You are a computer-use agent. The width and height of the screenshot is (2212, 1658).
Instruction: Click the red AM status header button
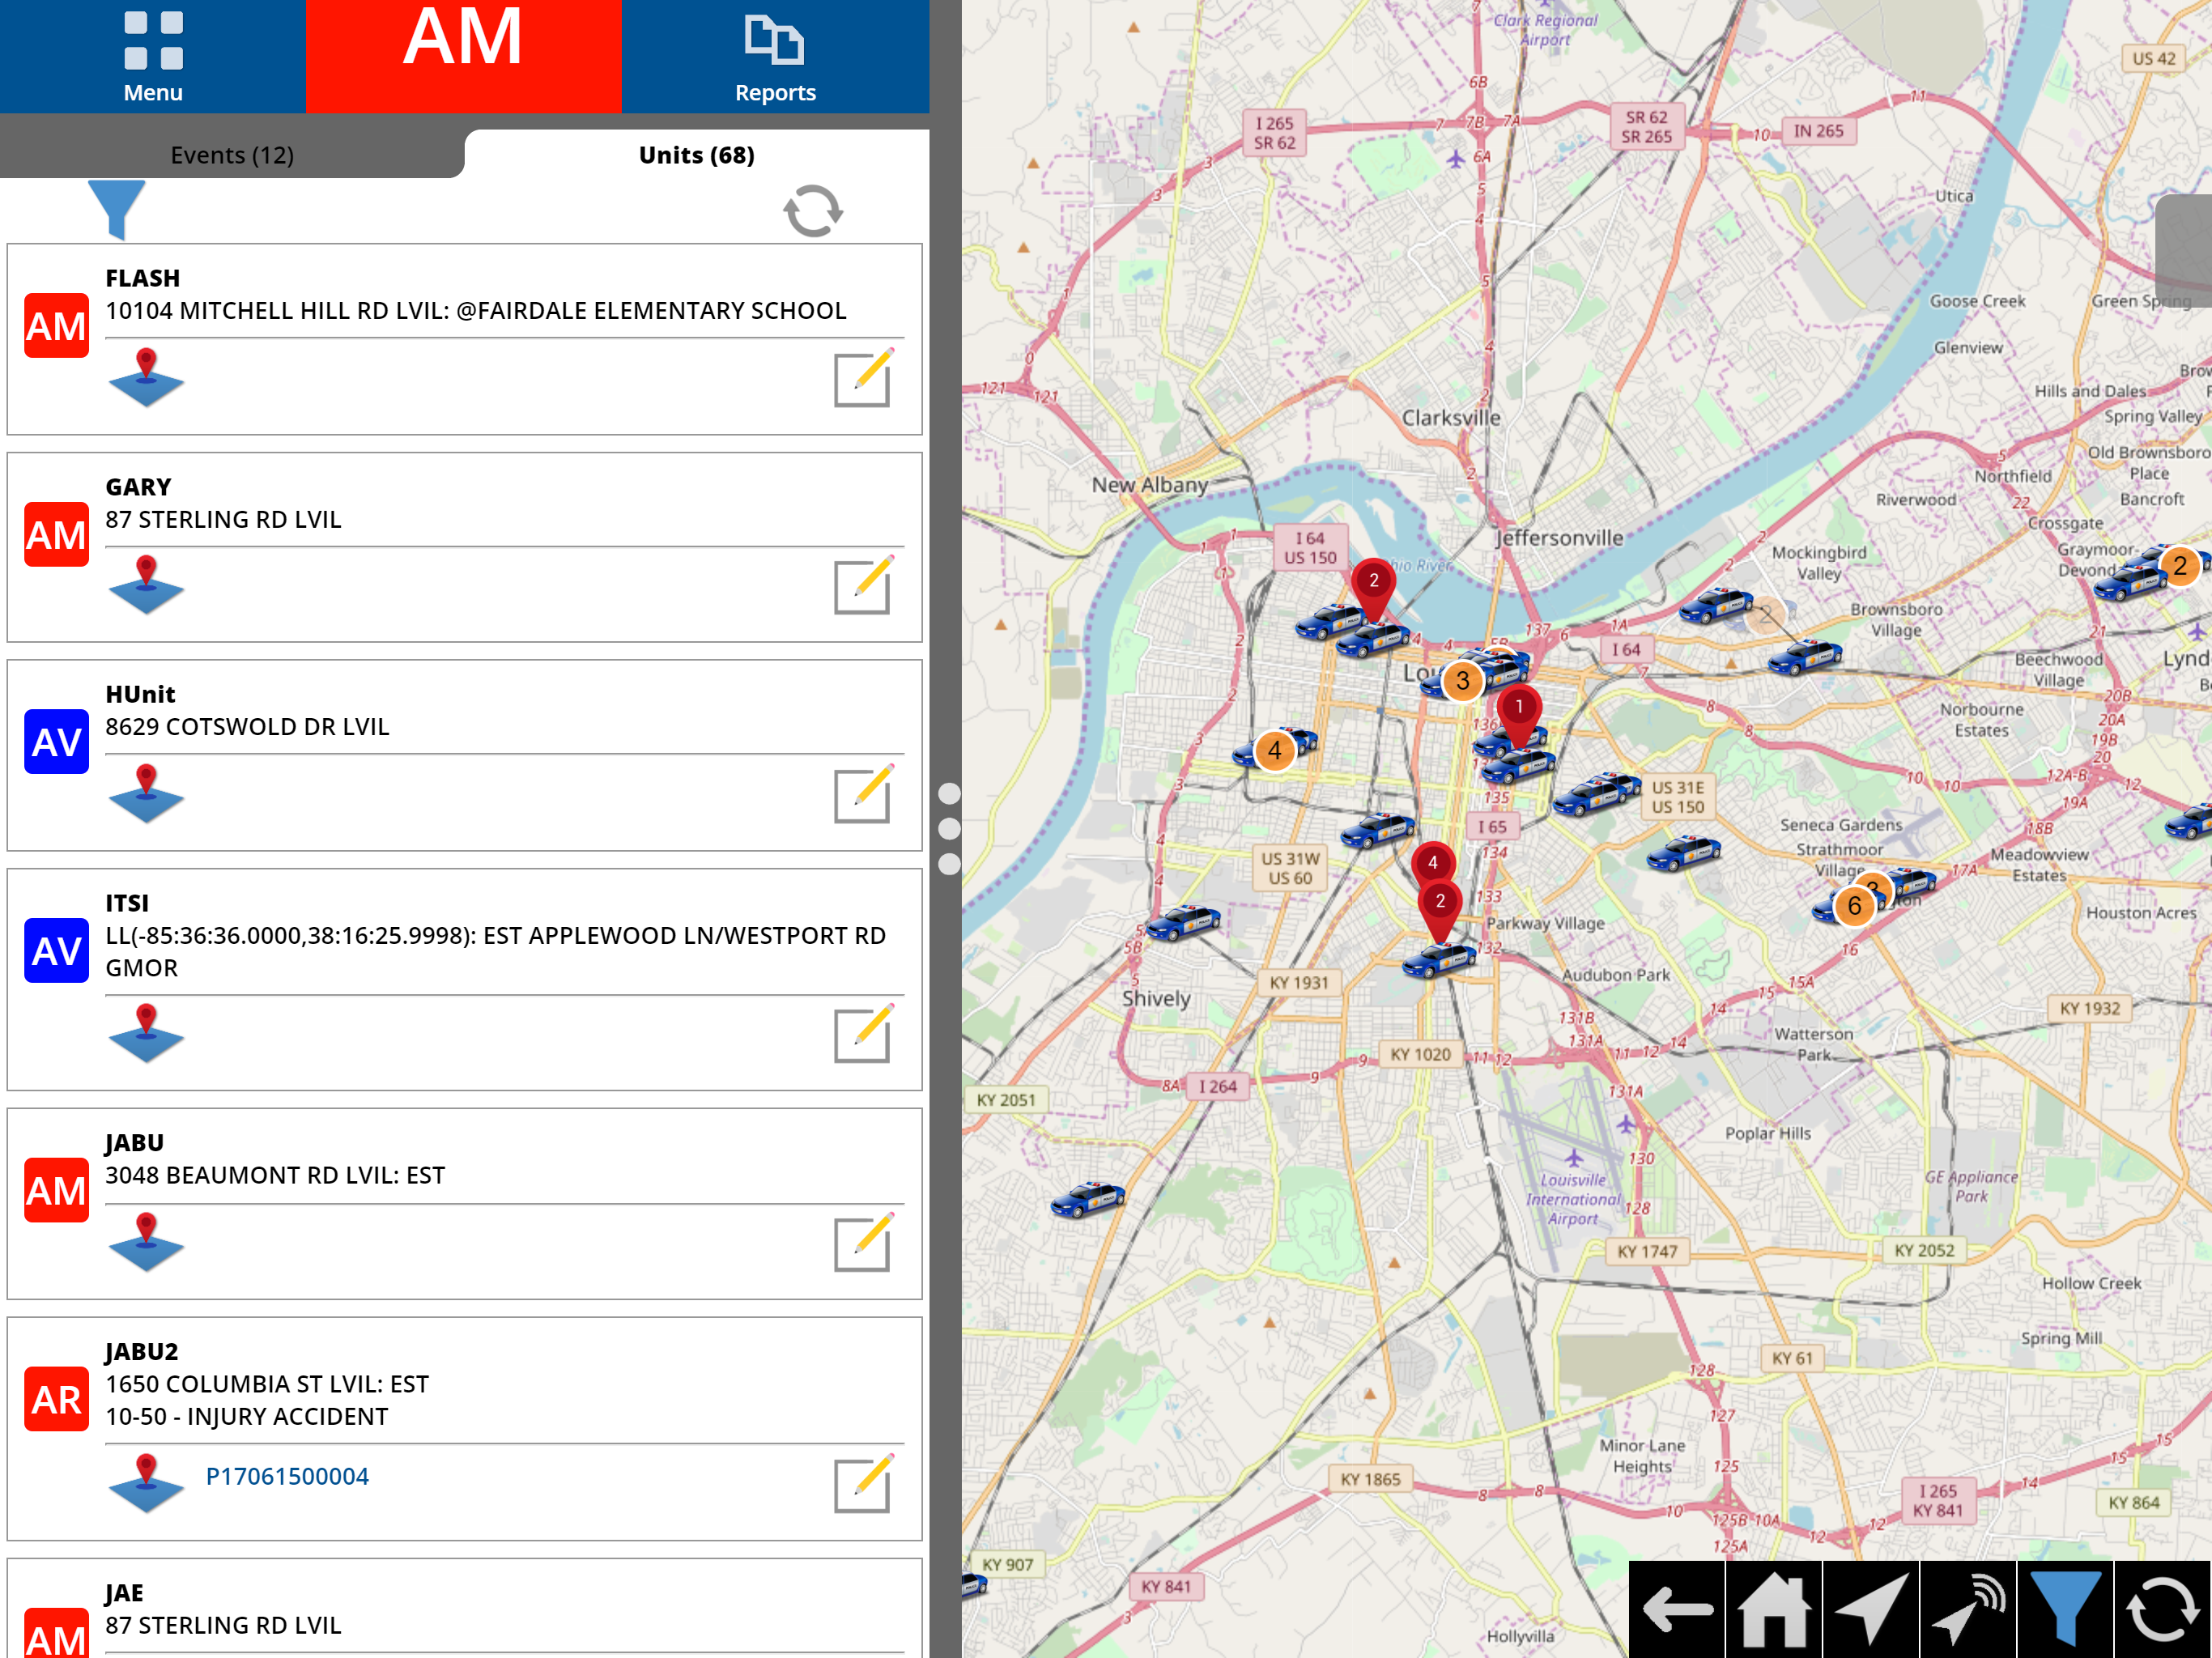(x=463, y=57)
